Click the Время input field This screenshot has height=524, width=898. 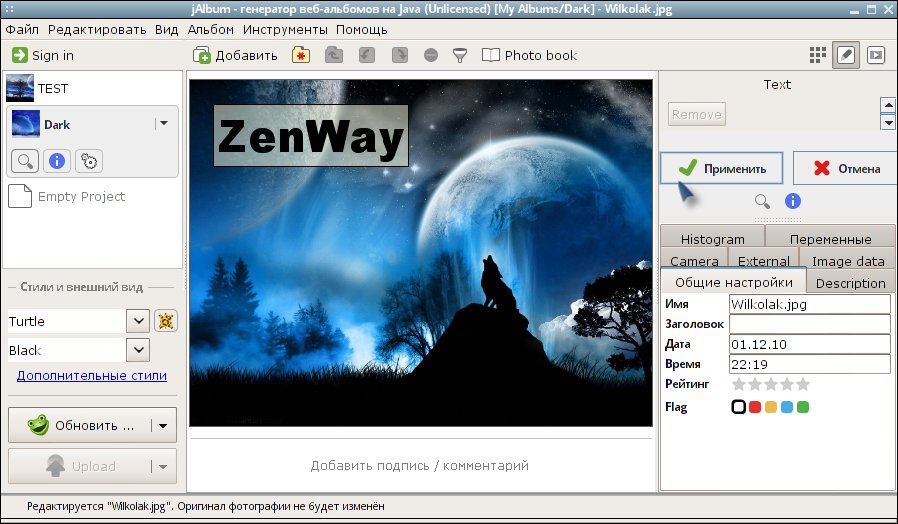pos(810,364)
